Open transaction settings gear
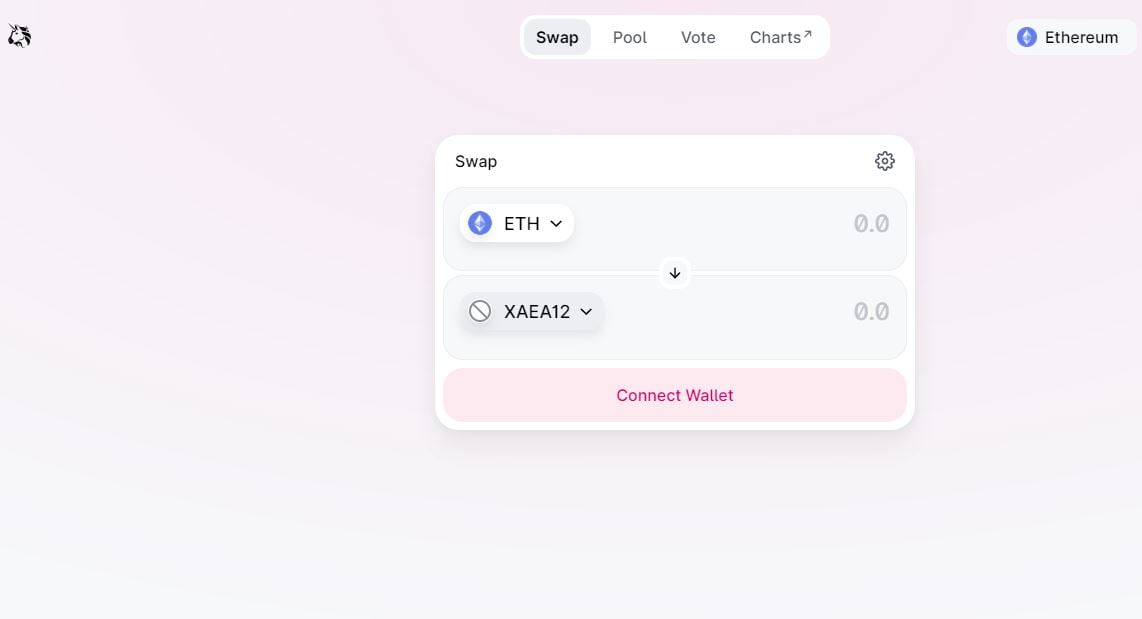Viewport: 1142px width, 619px height. pyautogui.click(x=884, y=161)
